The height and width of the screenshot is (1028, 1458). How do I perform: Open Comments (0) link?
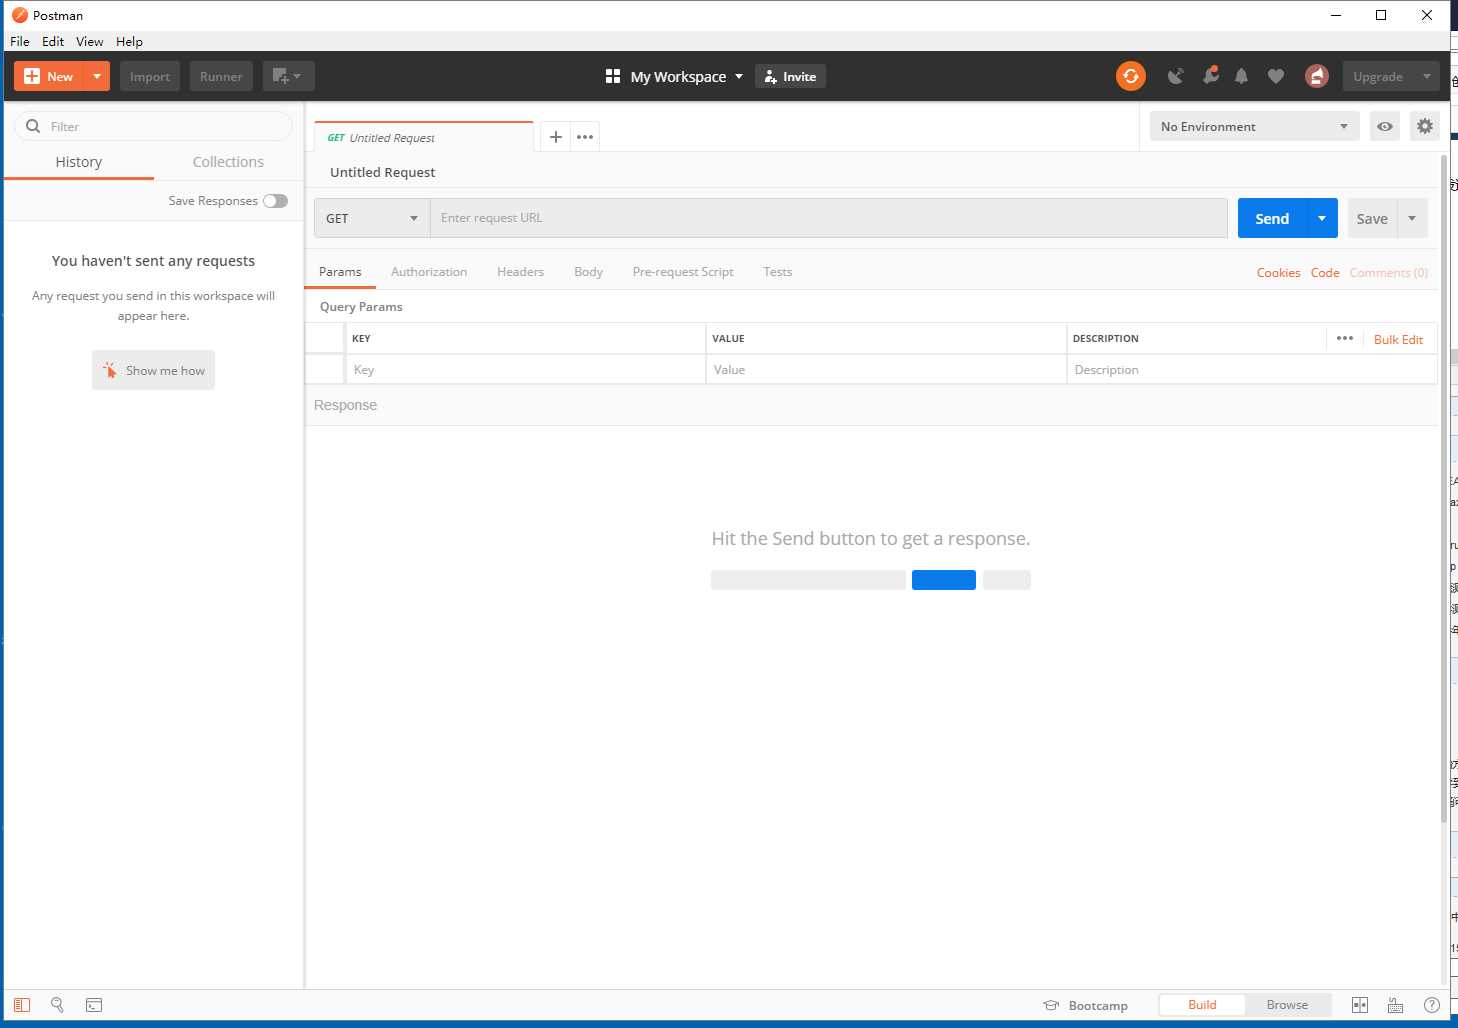tap(1389, 272)
